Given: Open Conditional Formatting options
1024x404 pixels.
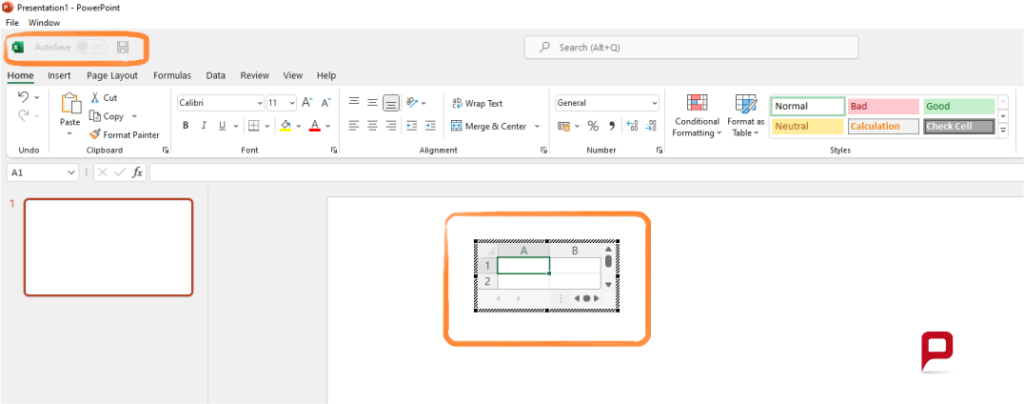Looking at the screenshot, I should tap(696, 116).
